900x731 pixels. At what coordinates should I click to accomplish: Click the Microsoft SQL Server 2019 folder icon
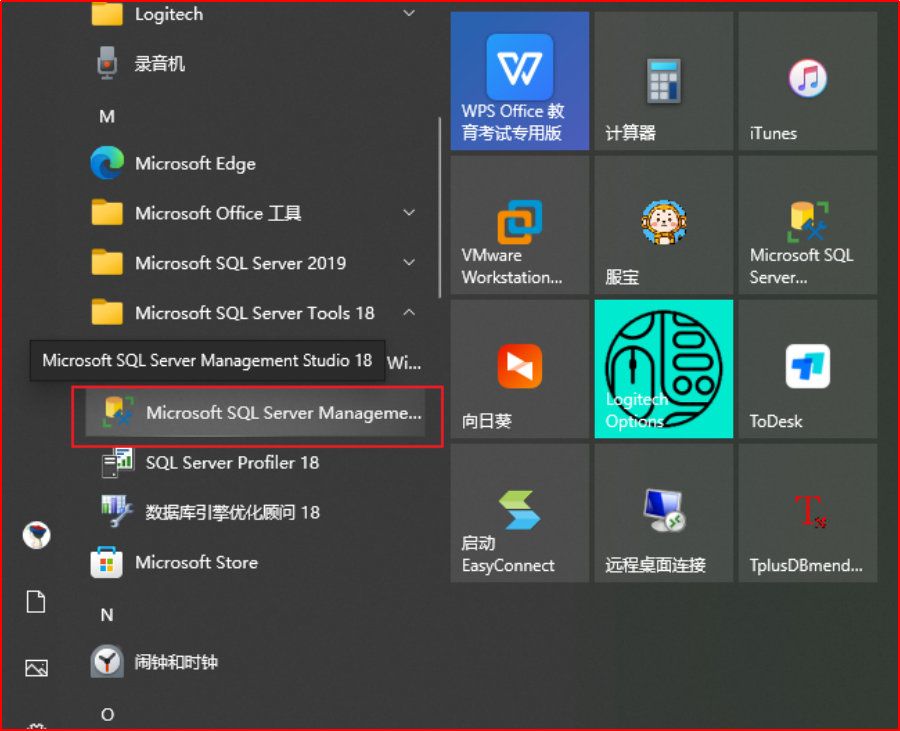point(107,263)
